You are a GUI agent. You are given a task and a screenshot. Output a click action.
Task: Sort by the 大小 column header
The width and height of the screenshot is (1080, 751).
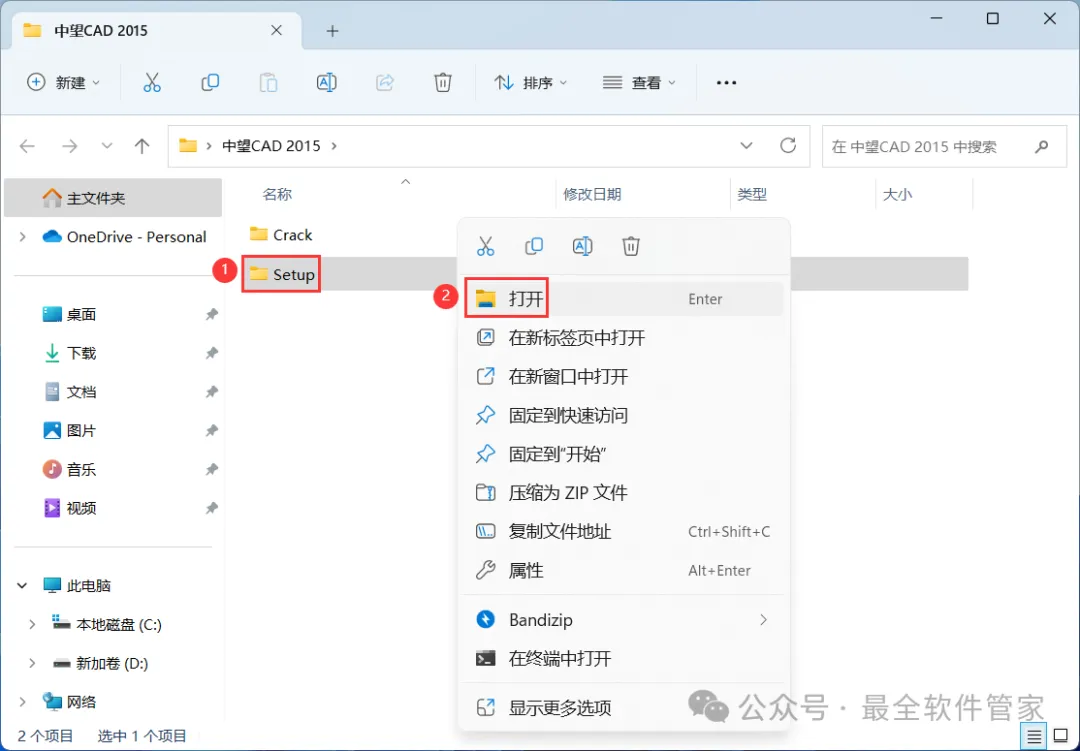[897, 194]
